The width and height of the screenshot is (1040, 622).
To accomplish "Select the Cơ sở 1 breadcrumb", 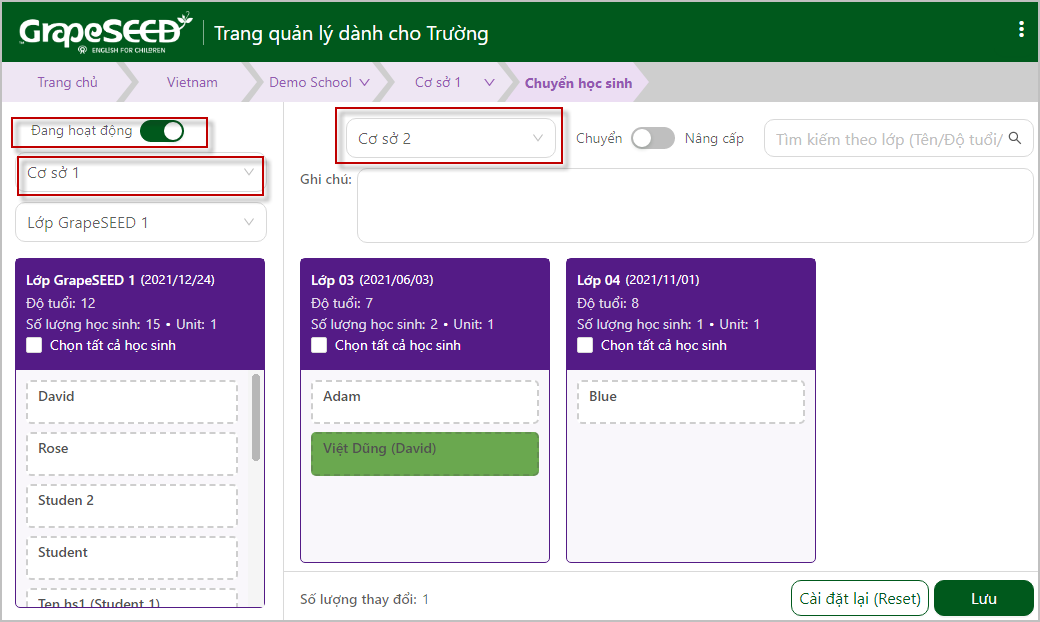I will 438,82.
